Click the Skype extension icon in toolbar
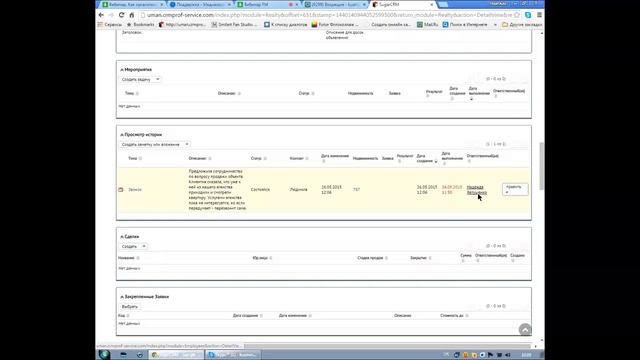640x360 pixels. (528, 15)
